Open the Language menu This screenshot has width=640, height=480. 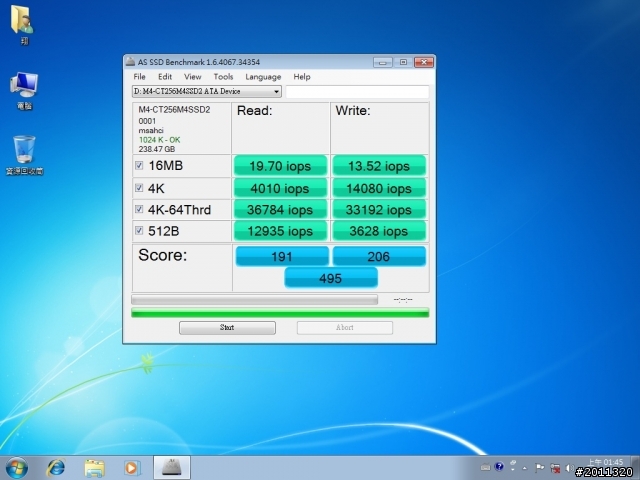pyautogui.click(x=263, y=77)
